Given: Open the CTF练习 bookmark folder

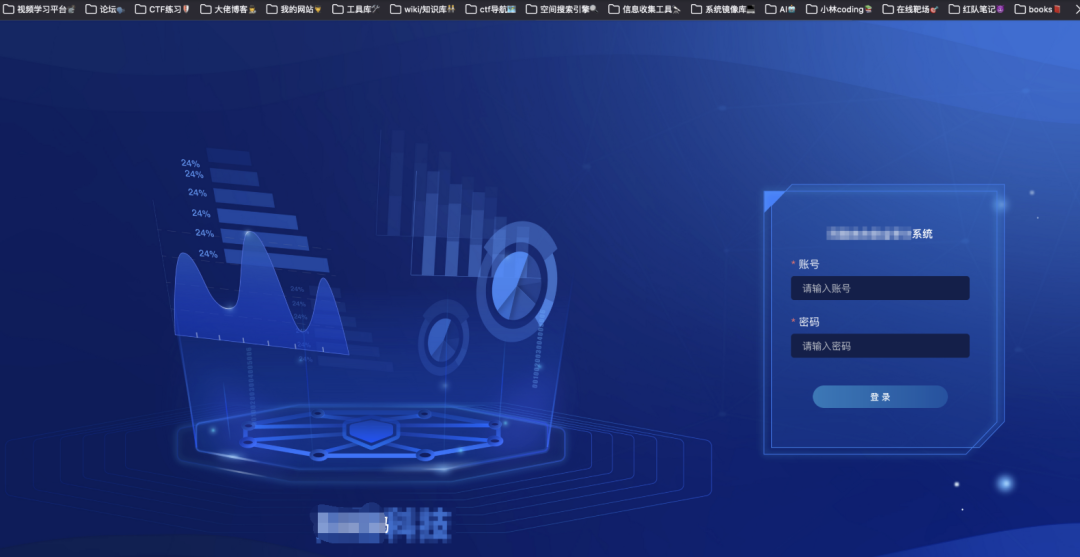Looking at the screenshot, I should [163, 10].
